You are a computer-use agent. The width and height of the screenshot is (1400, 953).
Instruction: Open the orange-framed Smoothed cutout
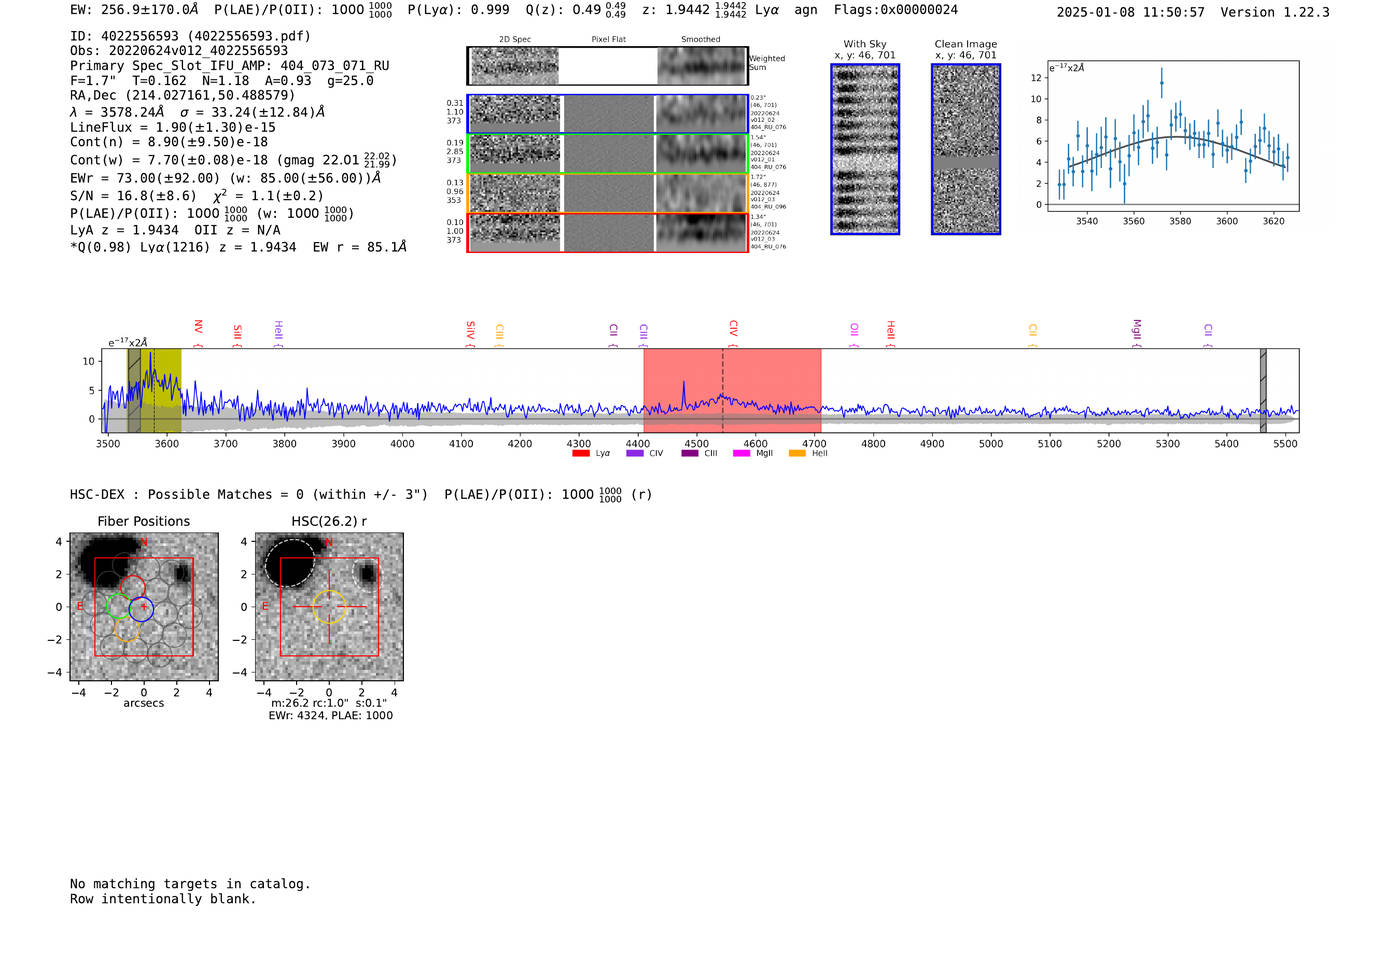click(701, 192)
